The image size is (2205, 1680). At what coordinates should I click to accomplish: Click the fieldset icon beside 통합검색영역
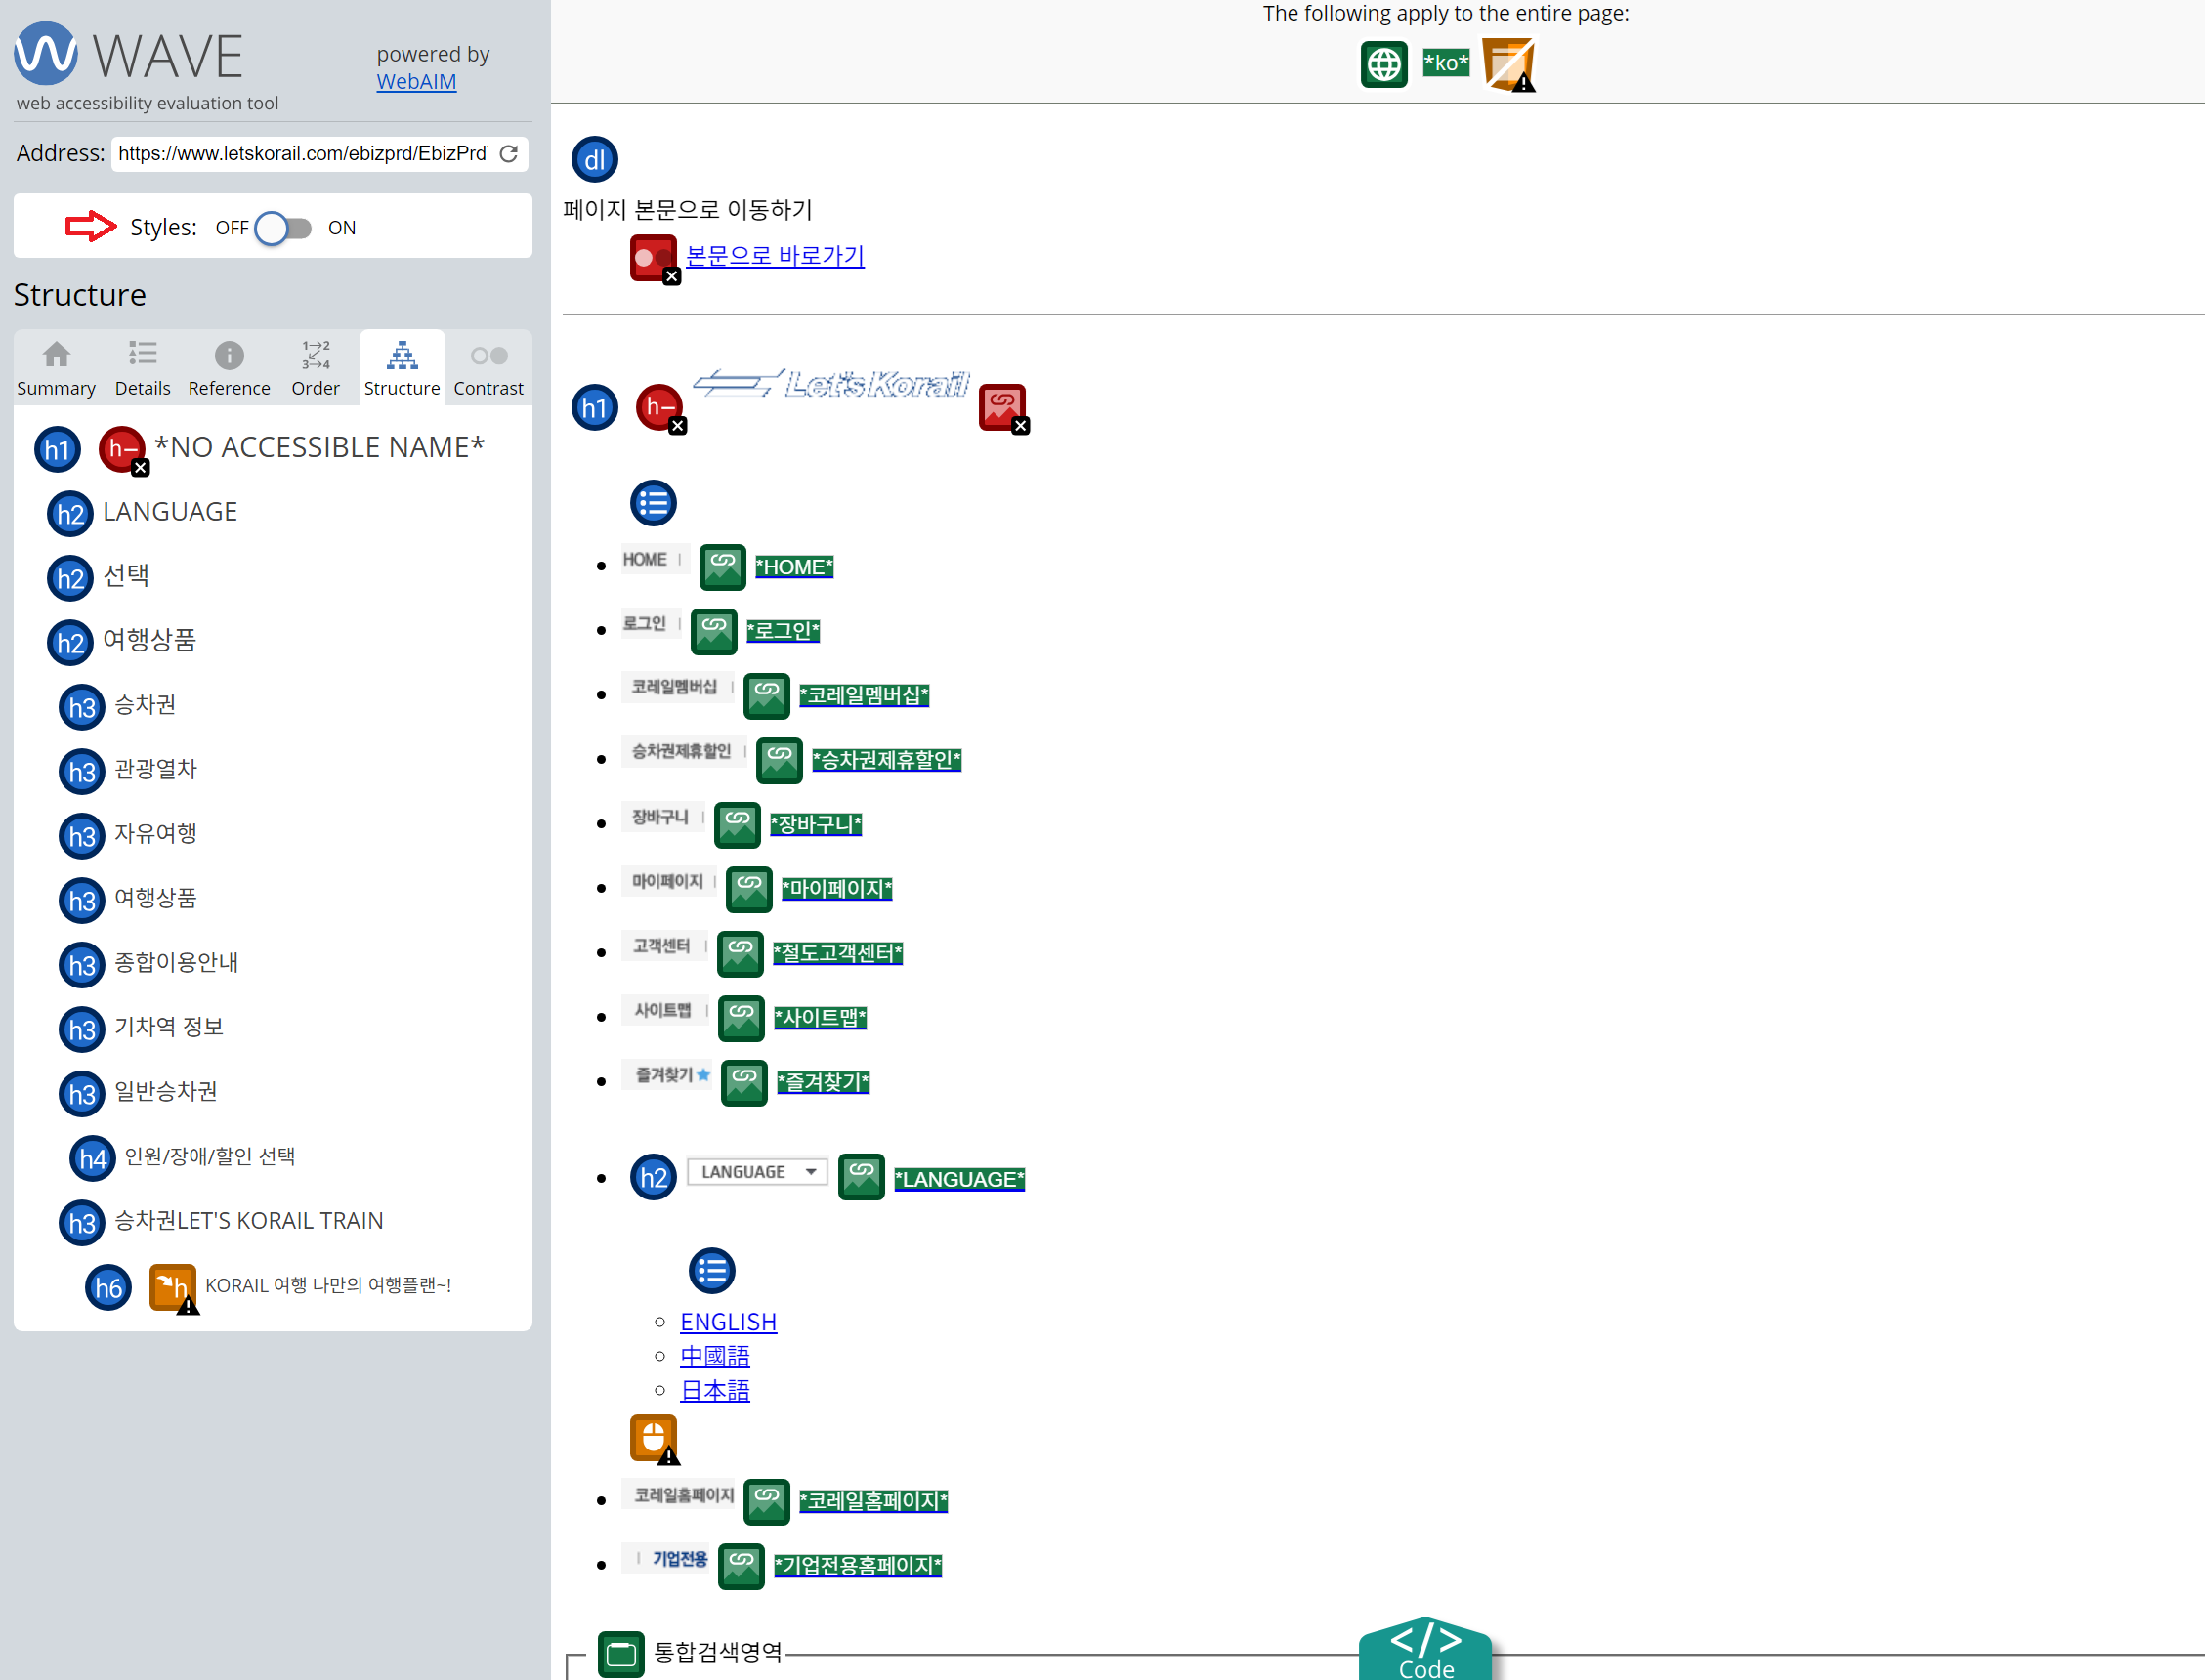click(x=621, y=1654)
